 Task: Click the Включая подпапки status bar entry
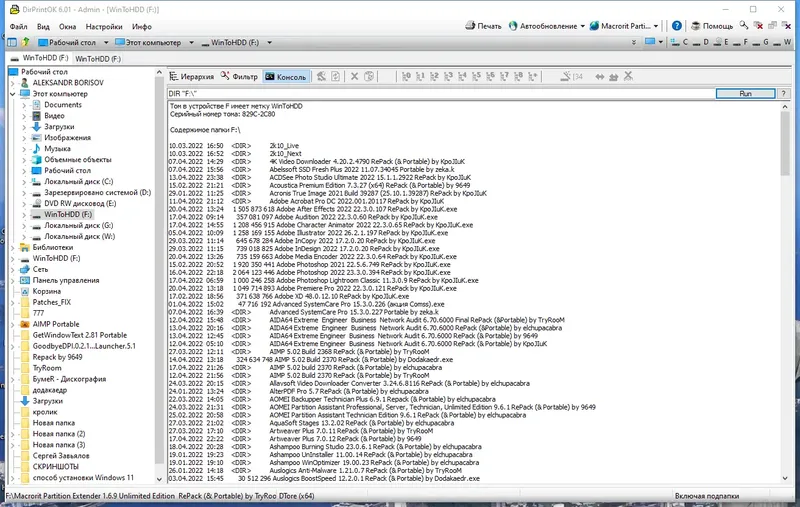[707, 496]
